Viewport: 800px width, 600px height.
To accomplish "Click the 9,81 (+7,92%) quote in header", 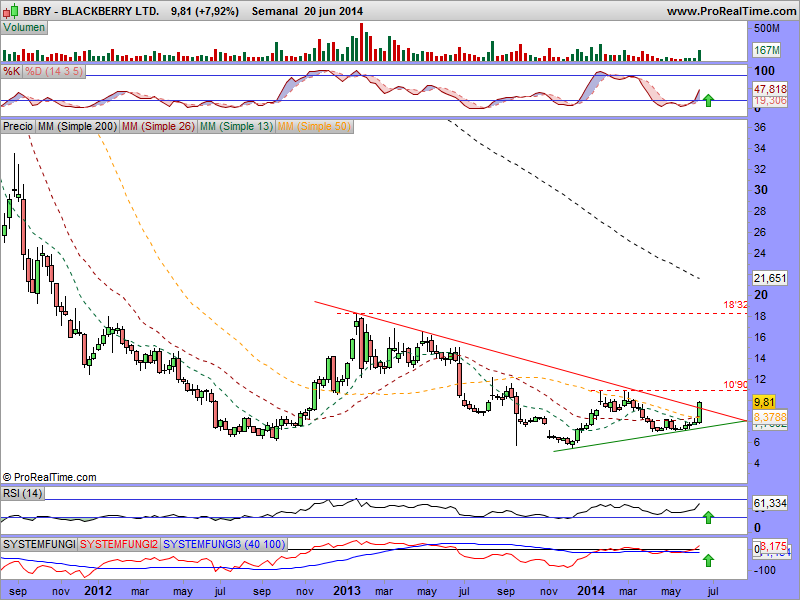I will click(x=205, y=11).
